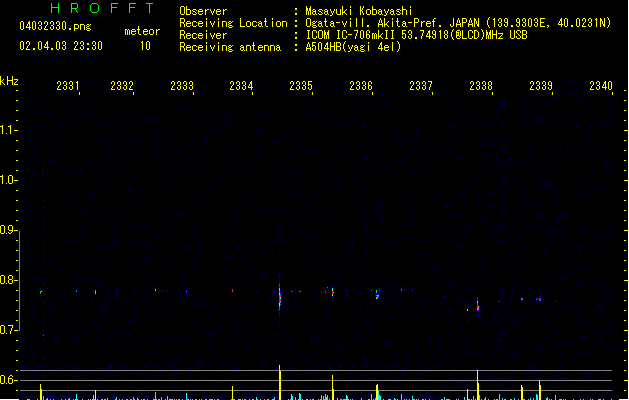Screen dimensions: 629x400
Task: Click the meteor label
Action: (142, 31)
